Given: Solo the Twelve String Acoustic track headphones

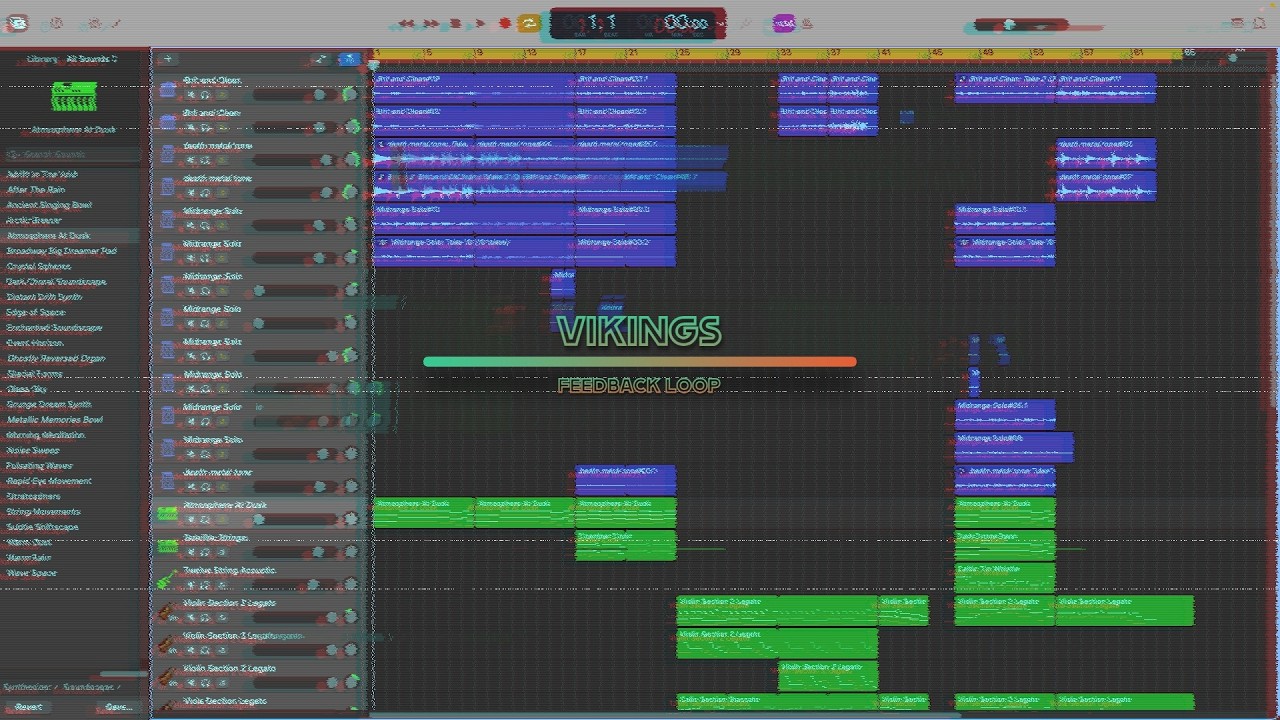Looking at the screenshot, I should pyautogui.click(x=206, y=585).
